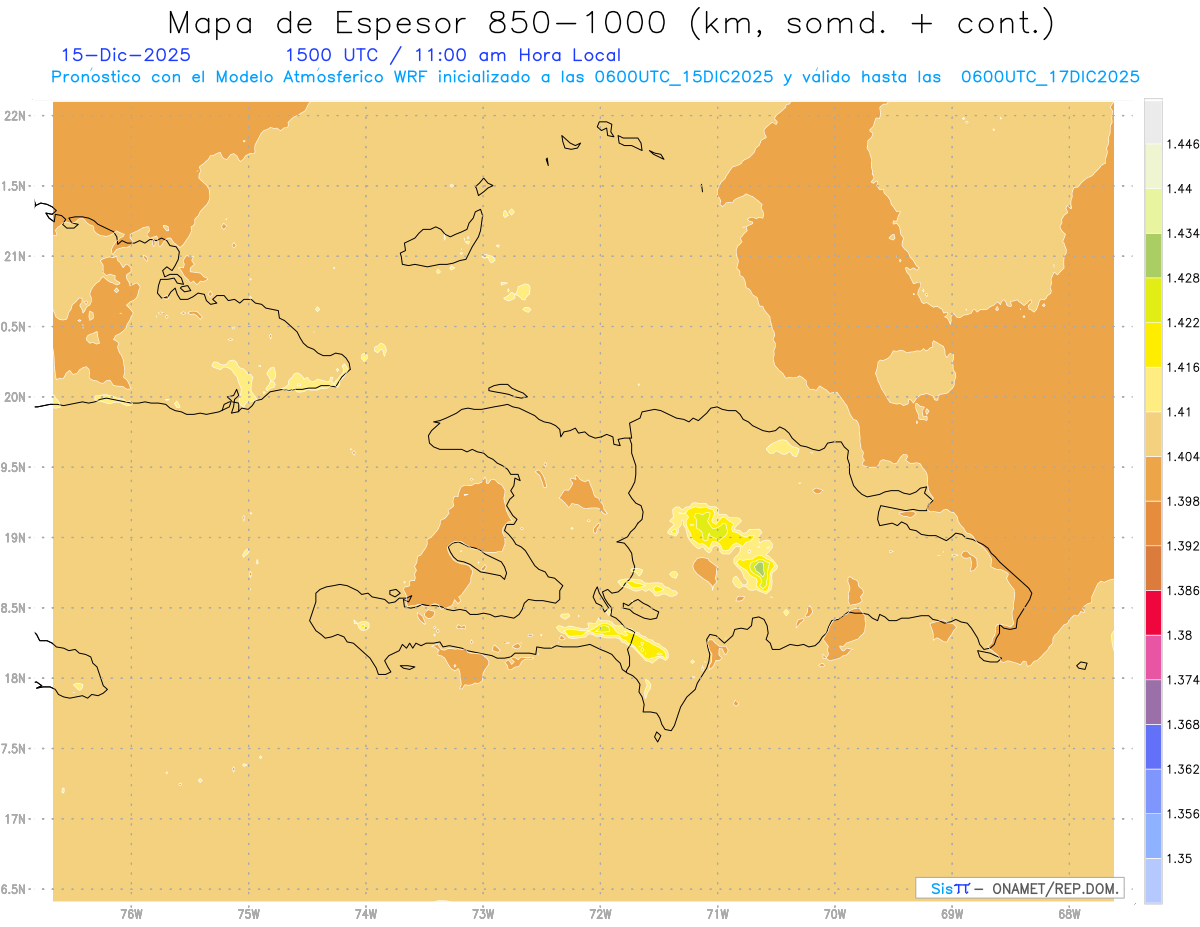
Task: Click the longitude label '70W'
Action: click(x=835, y=913)
